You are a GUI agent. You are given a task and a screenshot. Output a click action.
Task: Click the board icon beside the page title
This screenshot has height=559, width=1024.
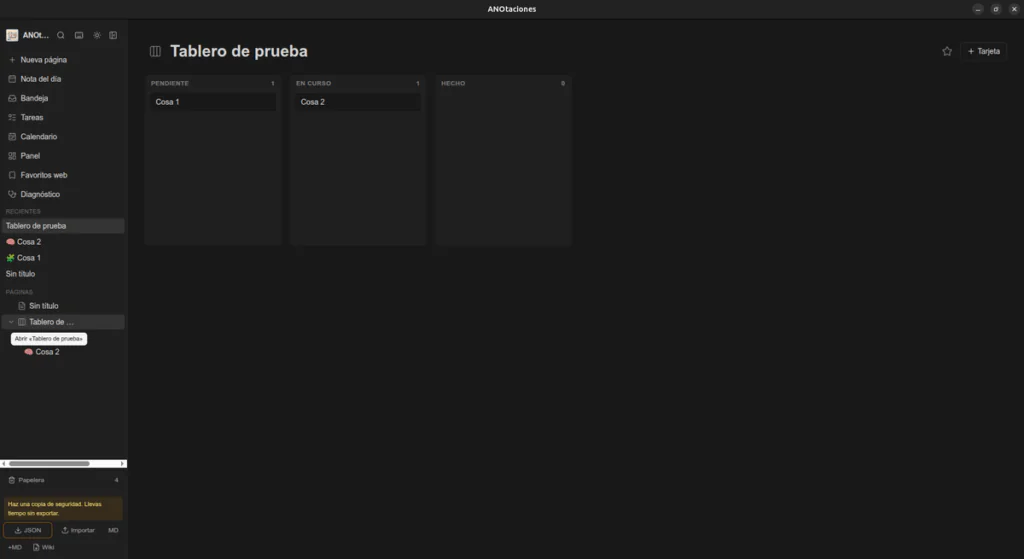(155, 51)
